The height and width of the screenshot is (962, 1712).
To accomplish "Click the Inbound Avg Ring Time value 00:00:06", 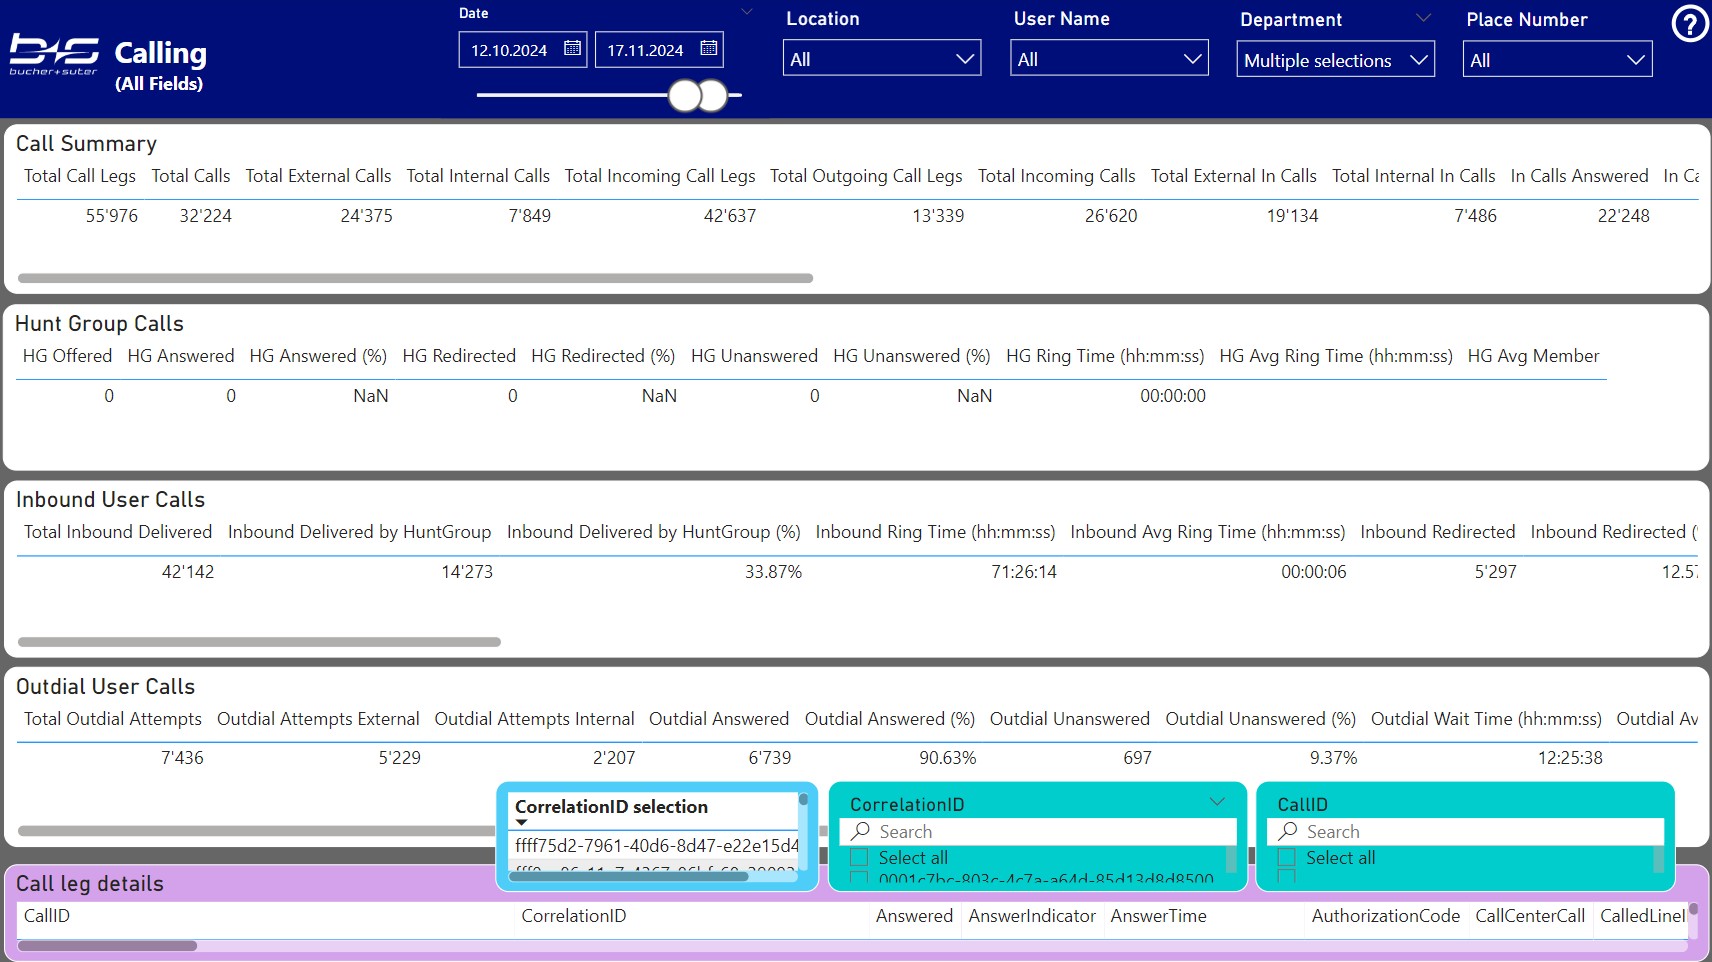I will coord(1313,572).
